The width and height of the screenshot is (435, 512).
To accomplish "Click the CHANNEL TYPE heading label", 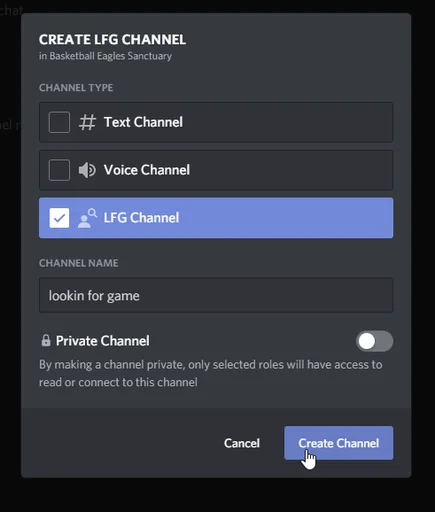I will tap(76, 88).
